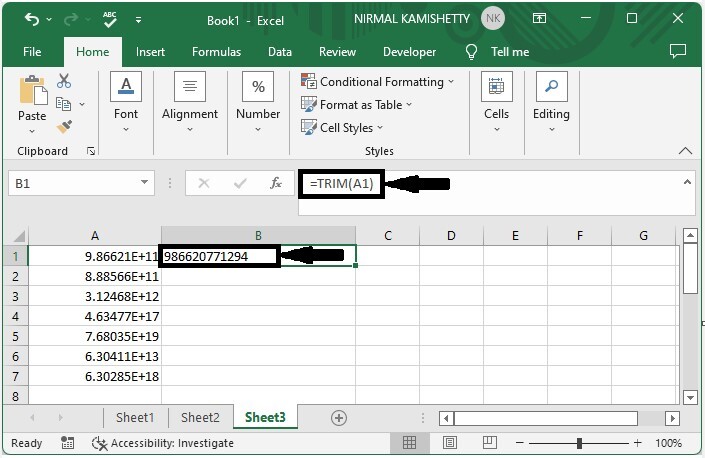Click the Cut scissors icon

64,81
